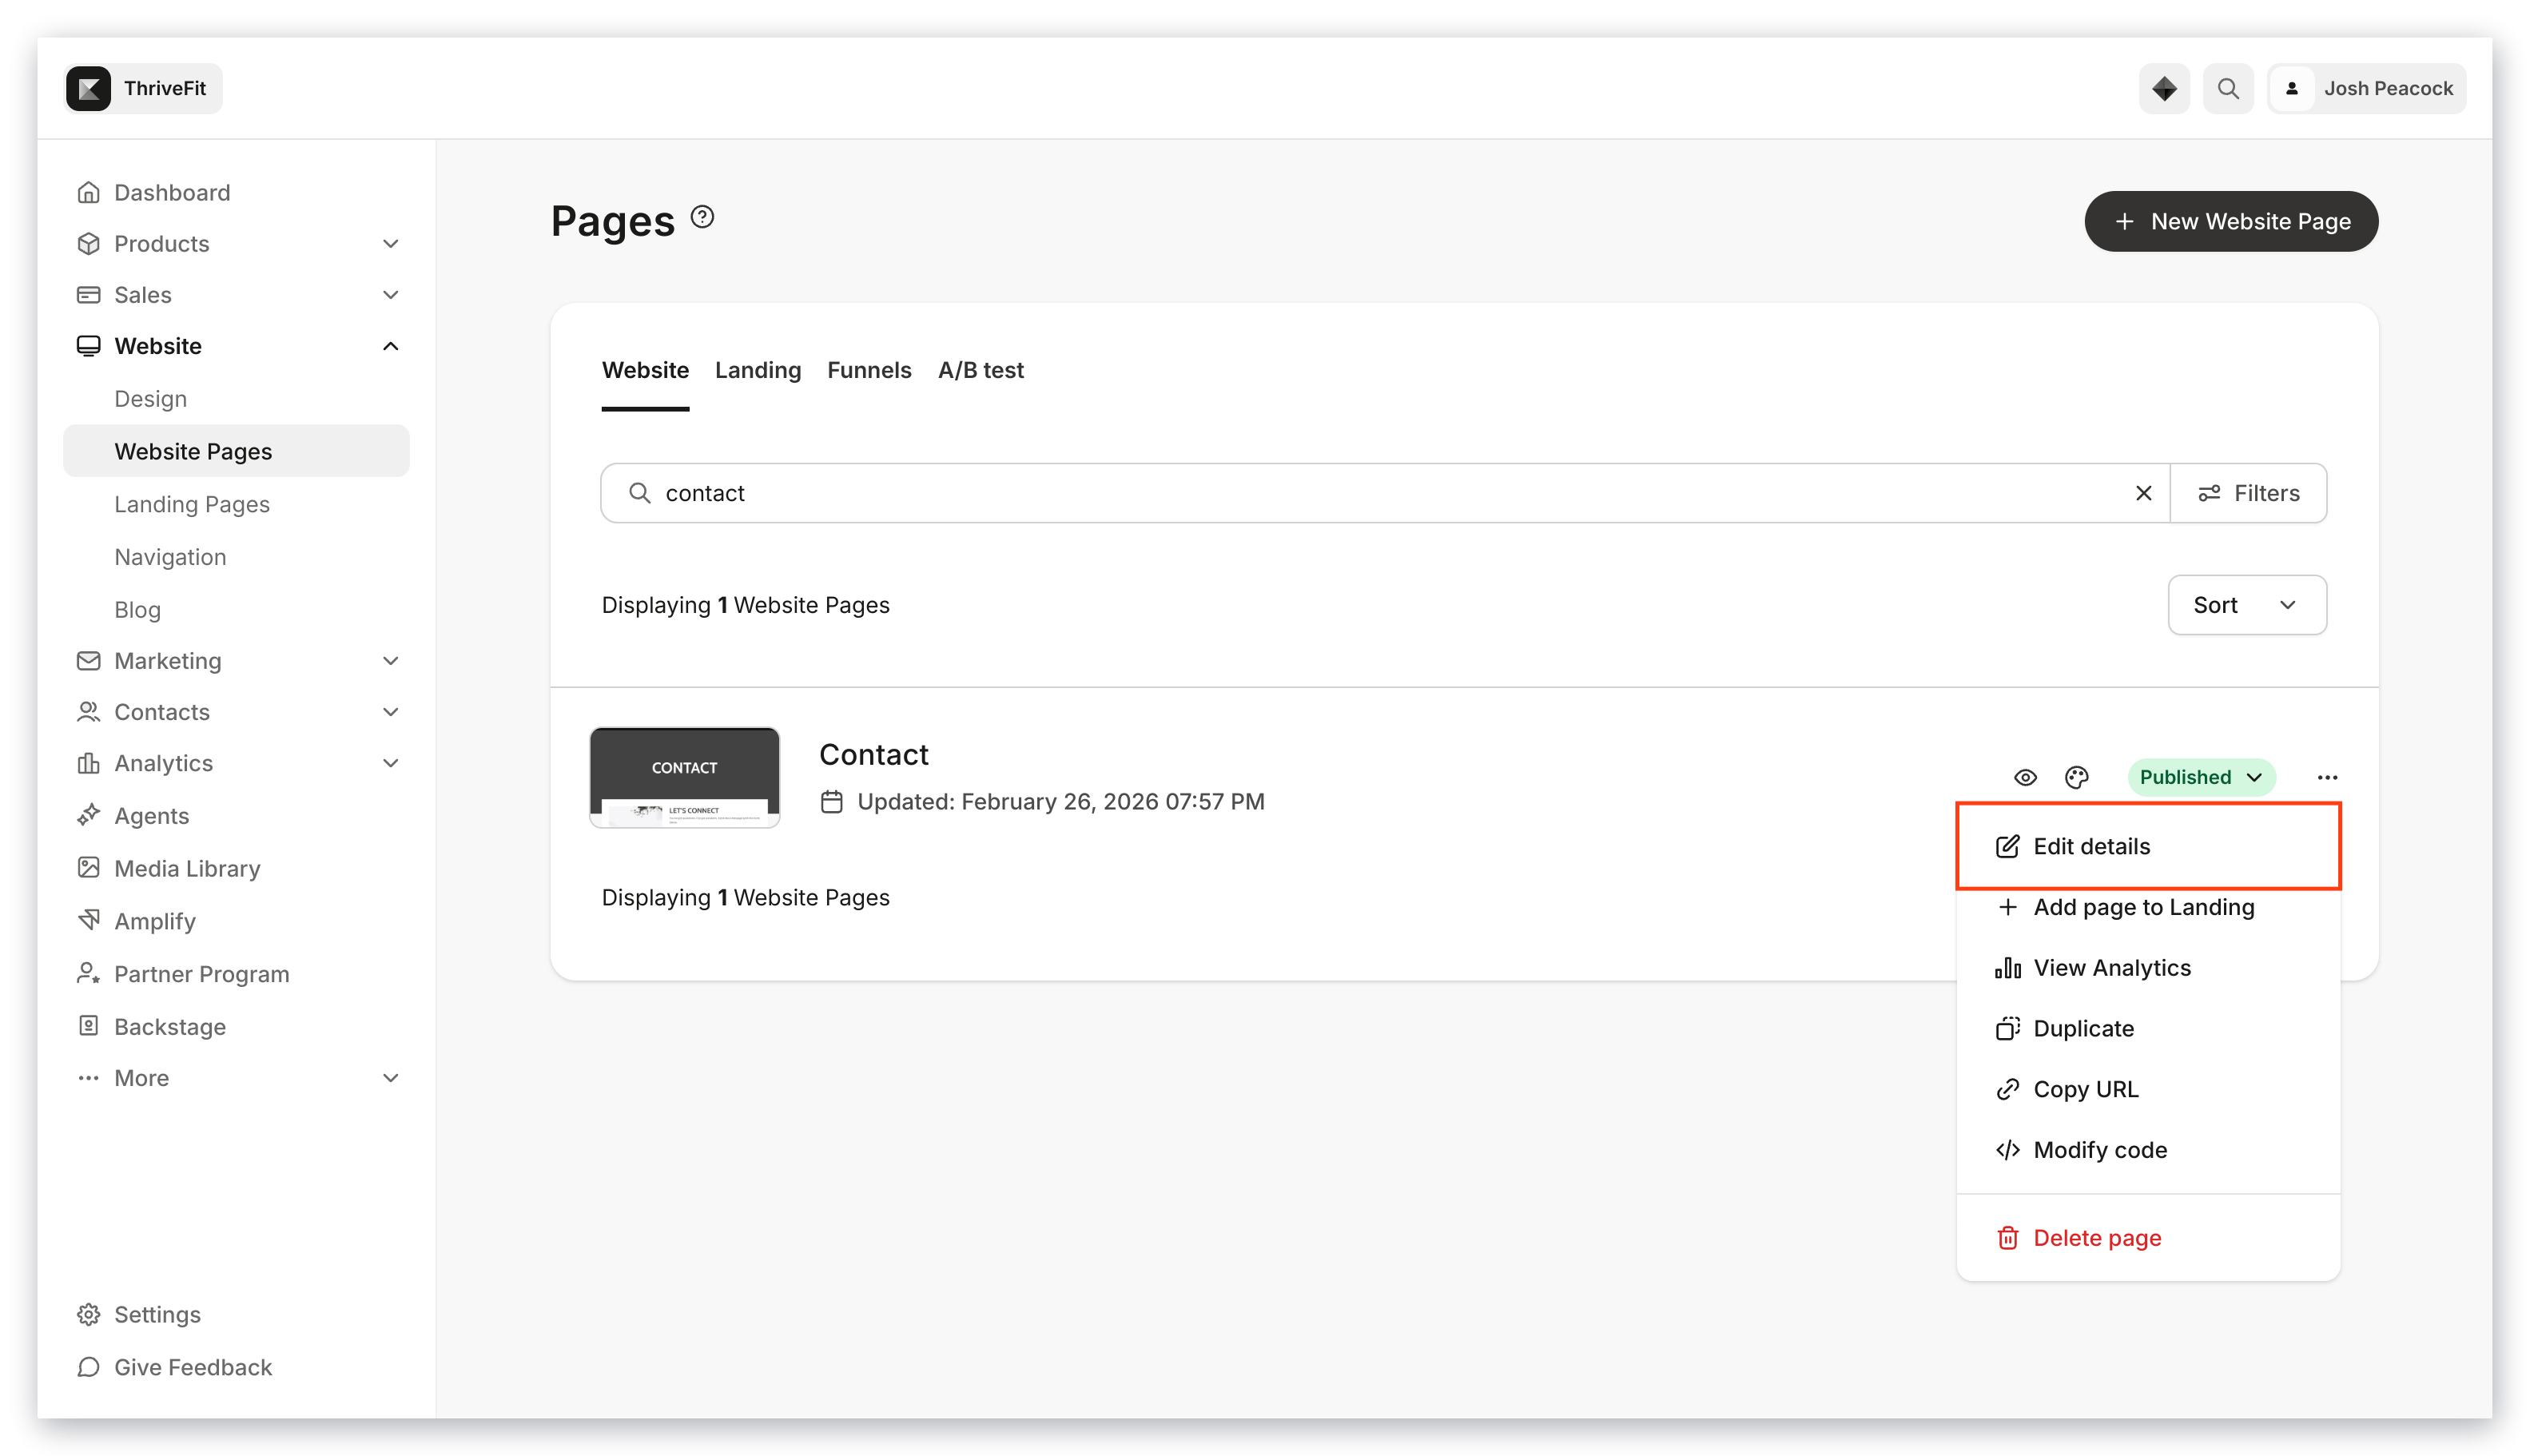The width and height of the screenshot is (2530, 1456).
Task: Click inside the pages search field
Action: pyautogui.click(x=1385, y=493)
